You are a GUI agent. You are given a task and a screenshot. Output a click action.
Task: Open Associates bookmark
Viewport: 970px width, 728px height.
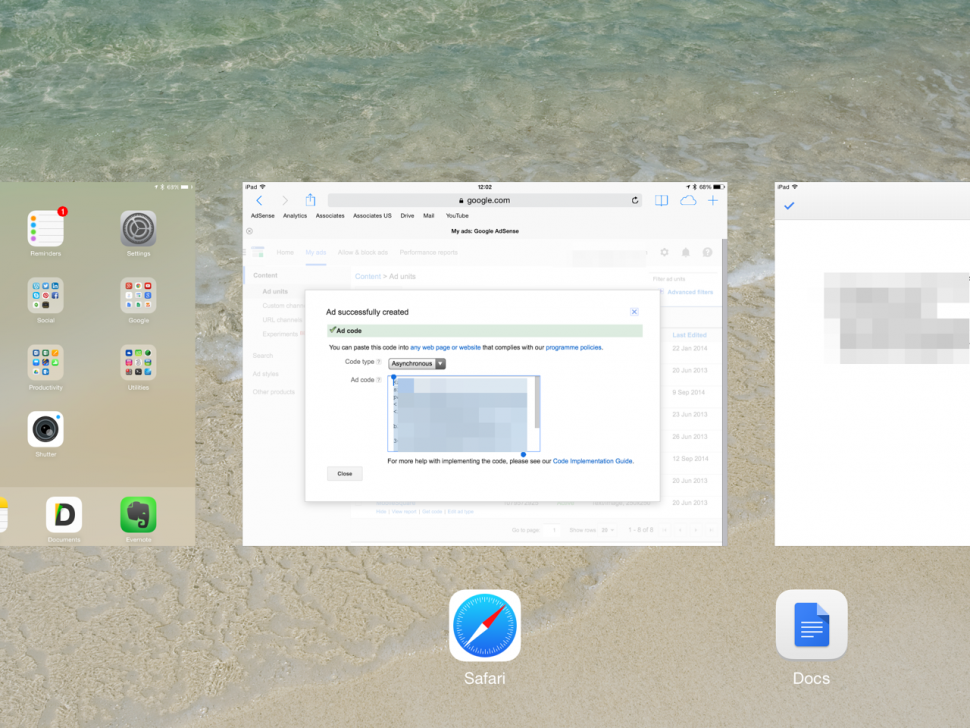point(330,216)
